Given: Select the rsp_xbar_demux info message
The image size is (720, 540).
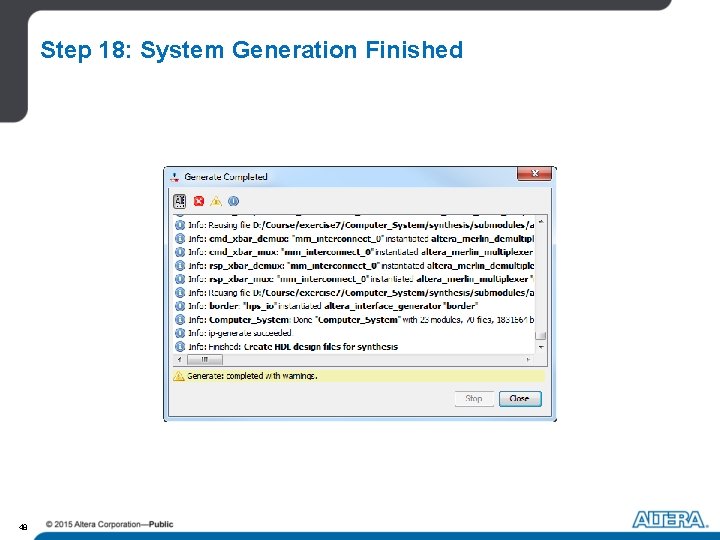Looking at the screenshot, I should (354, 265).
